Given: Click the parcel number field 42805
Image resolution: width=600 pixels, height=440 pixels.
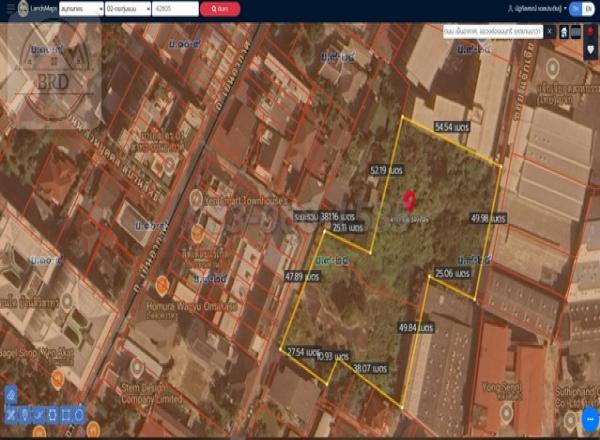Looking at the screenshot, I should 176,8.
